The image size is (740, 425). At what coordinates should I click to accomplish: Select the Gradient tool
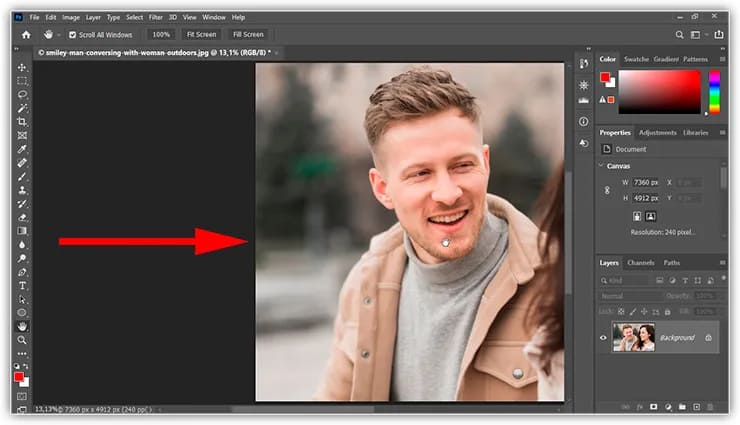point(22,231)
